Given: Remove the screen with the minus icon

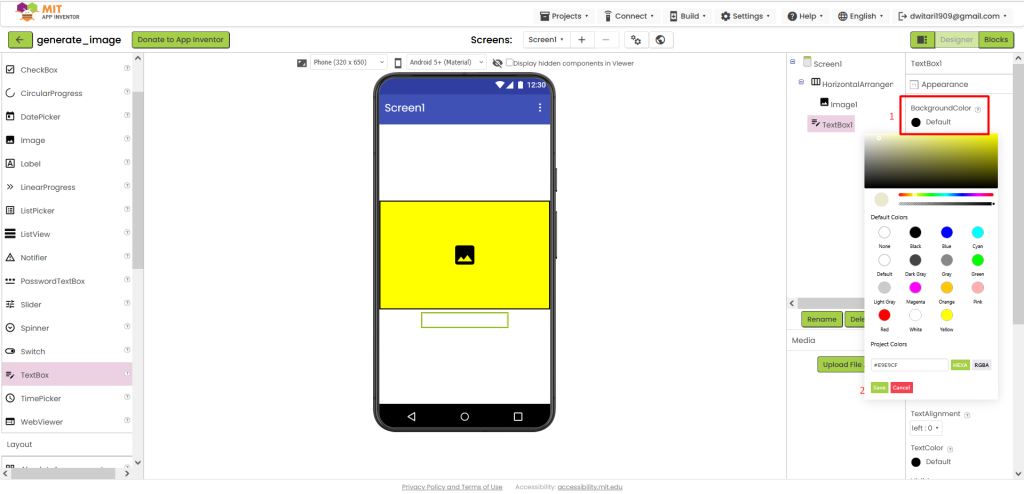Looking at the screenshot, I should point(606,40).
